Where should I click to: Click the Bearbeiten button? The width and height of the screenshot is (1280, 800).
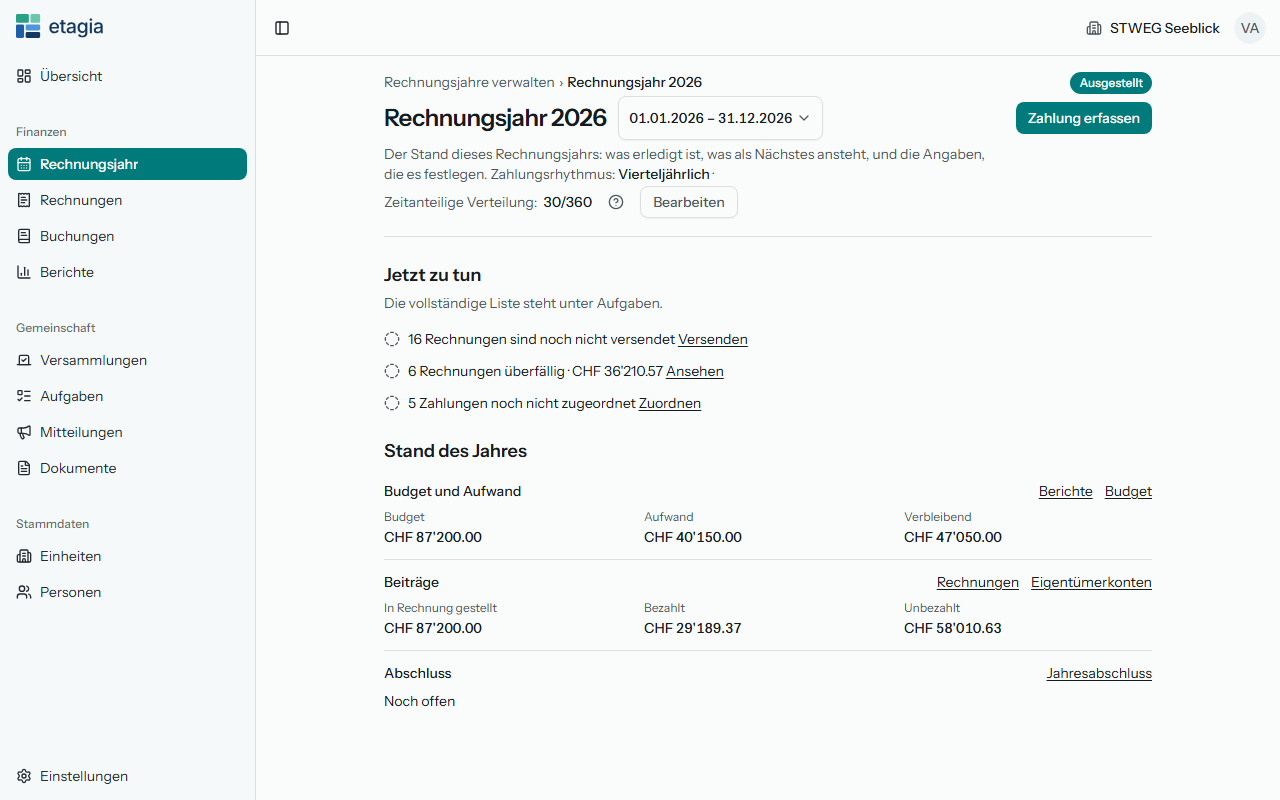[689, 202]
